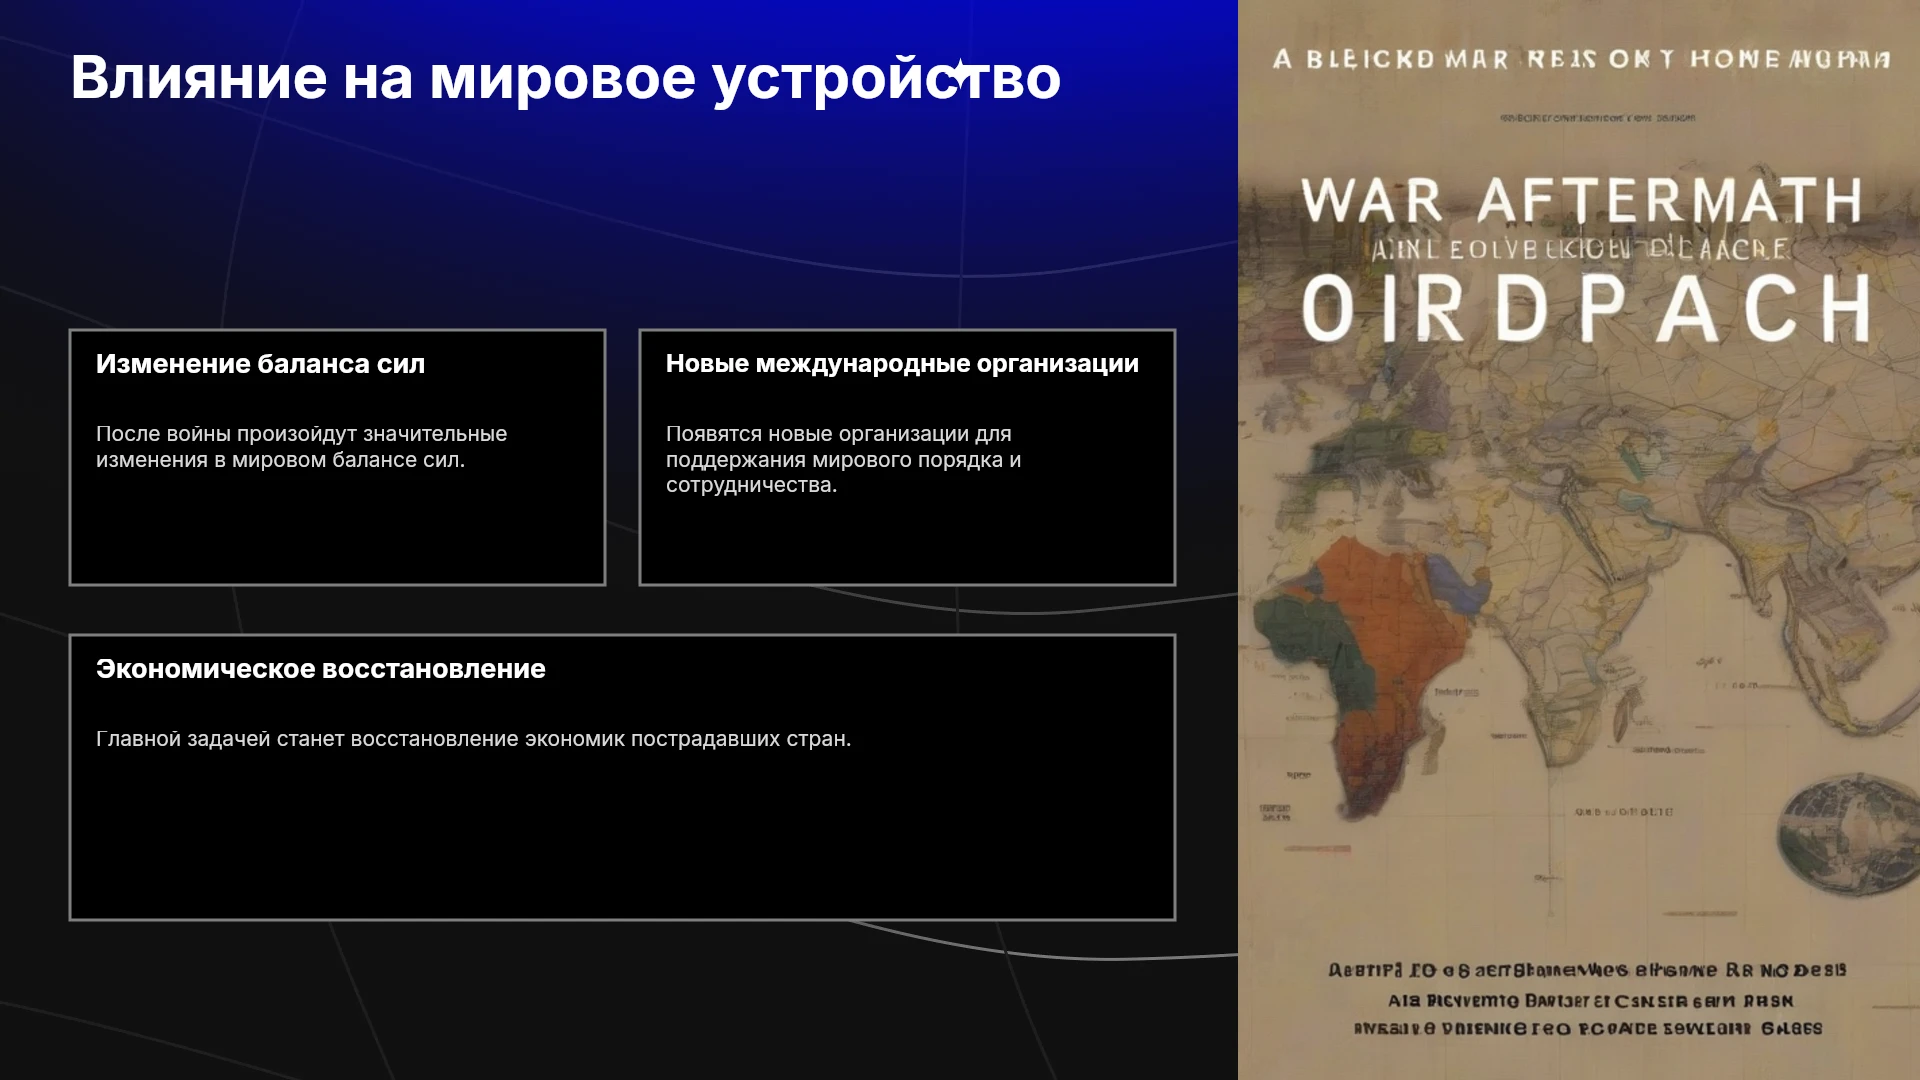Image resolution: width=1920 pixels, height=1080 pixels.
Task: Click the empty lower area of balance-of-power card
Action: tap(337, 528)
